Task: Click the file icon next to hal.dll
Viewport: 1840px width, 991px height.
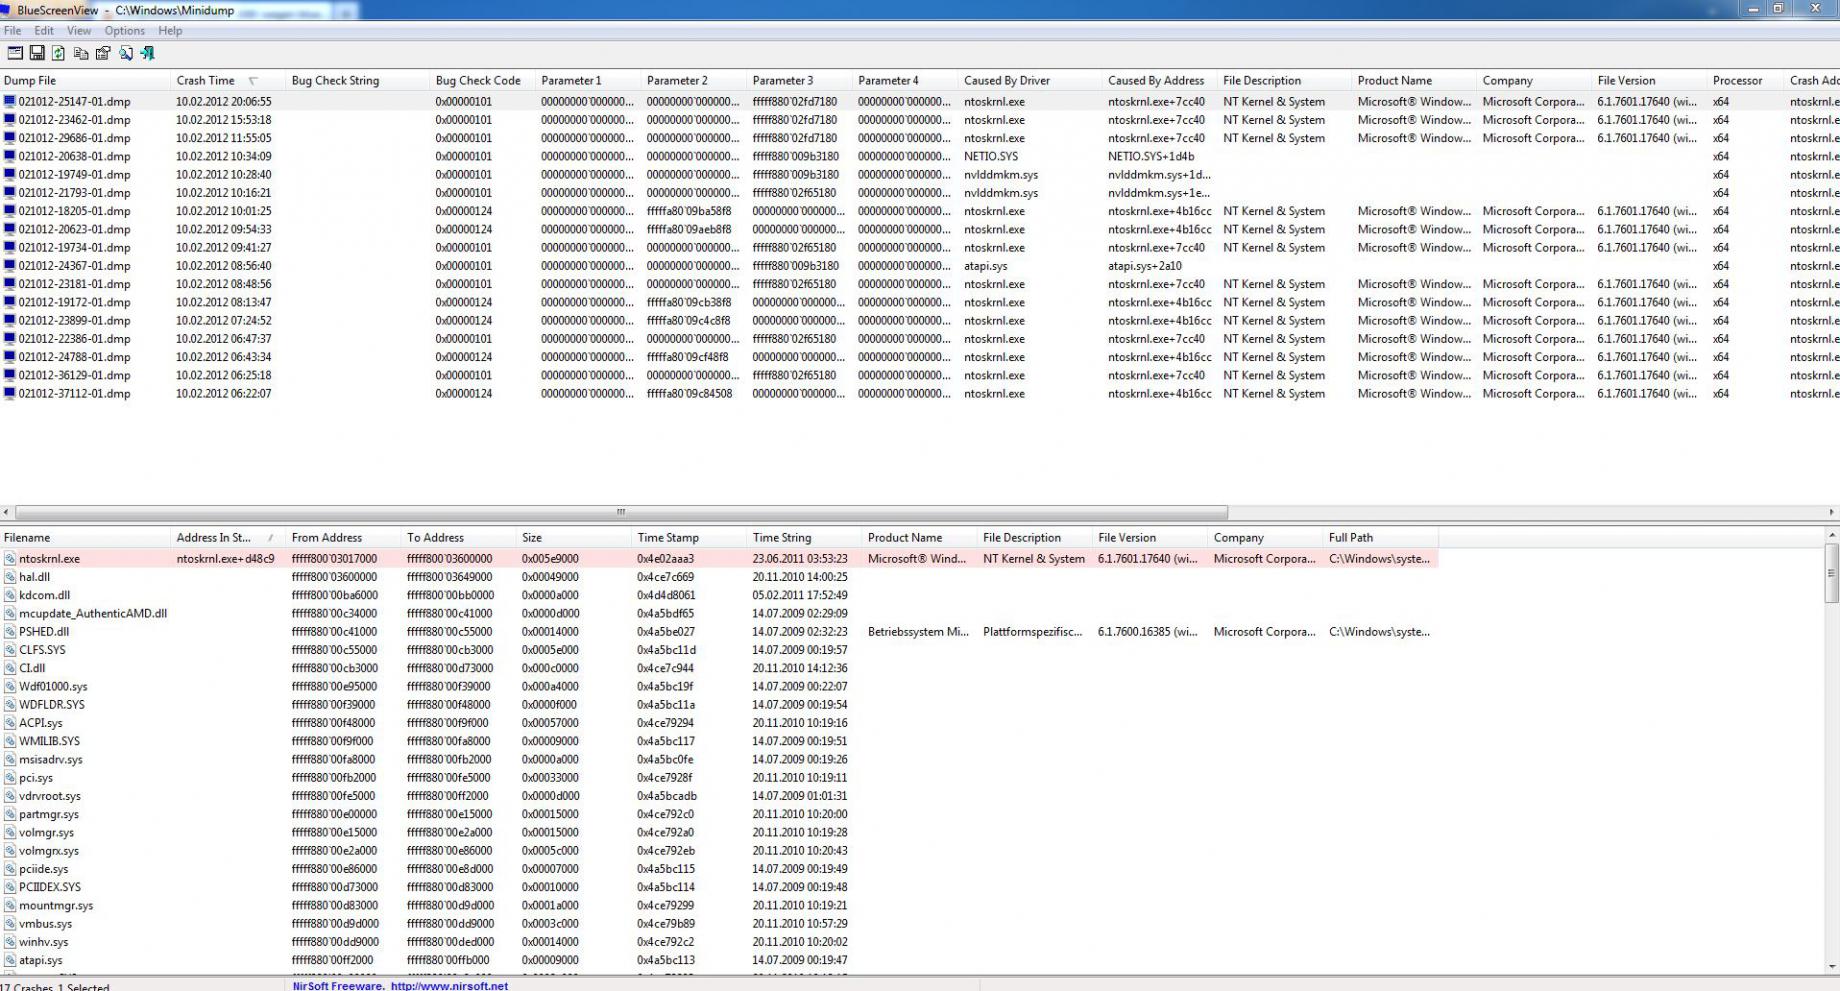Action: (10, 577)
